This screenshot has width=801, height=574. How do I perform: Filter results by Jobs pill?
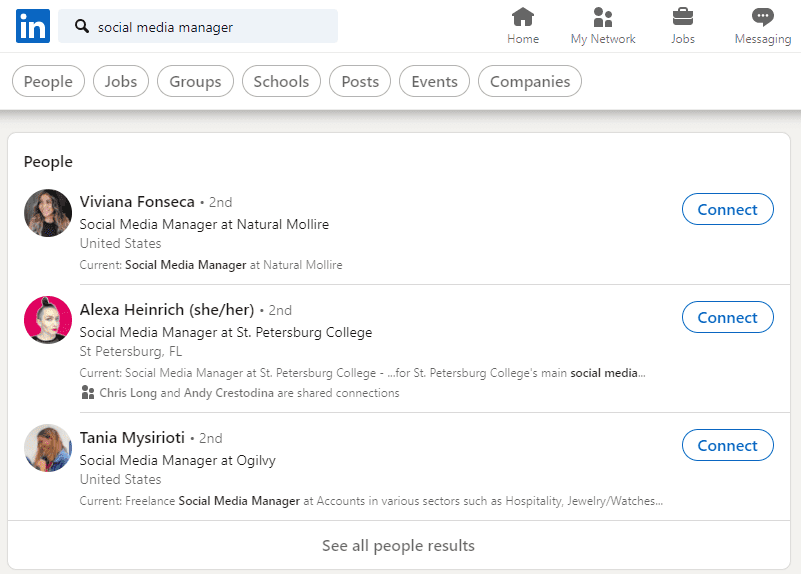[x=121, y=81]
